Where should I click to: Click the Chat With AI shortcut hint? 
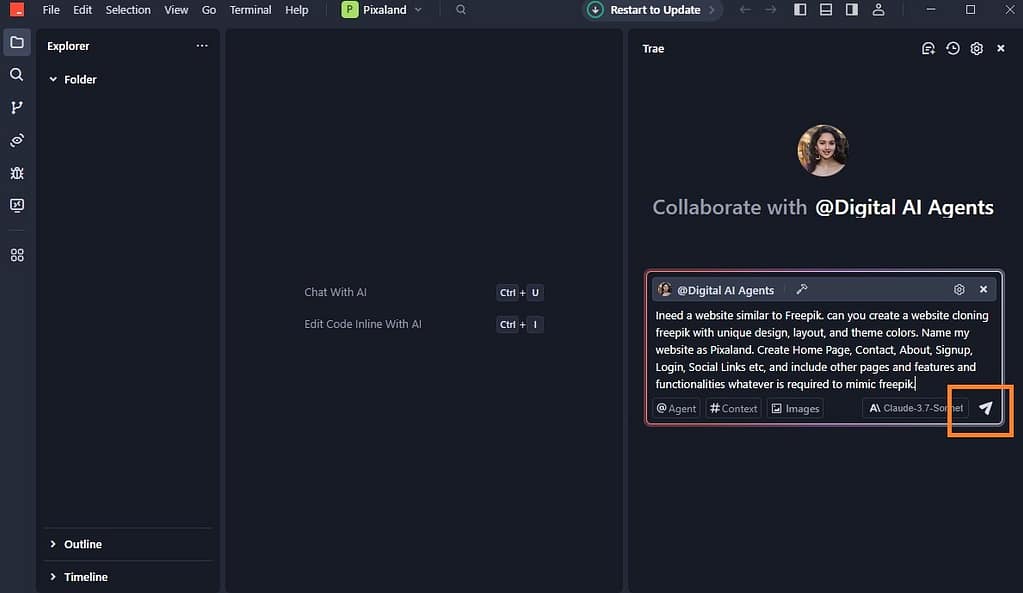[335, 292]
